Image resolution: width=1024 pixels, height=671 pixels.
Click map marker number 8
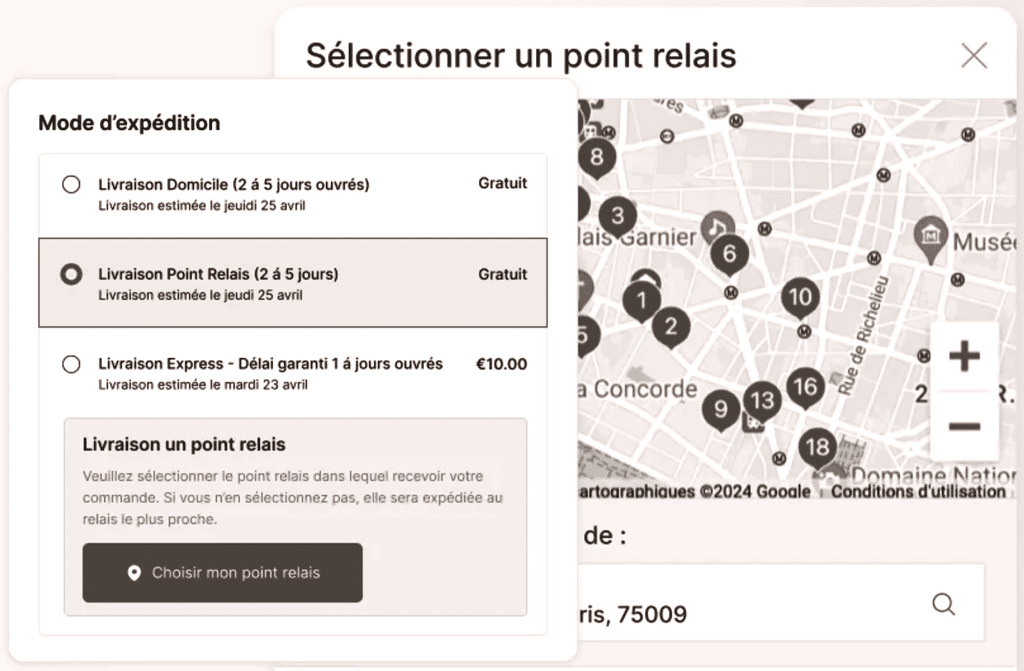(x=596, y=157)
